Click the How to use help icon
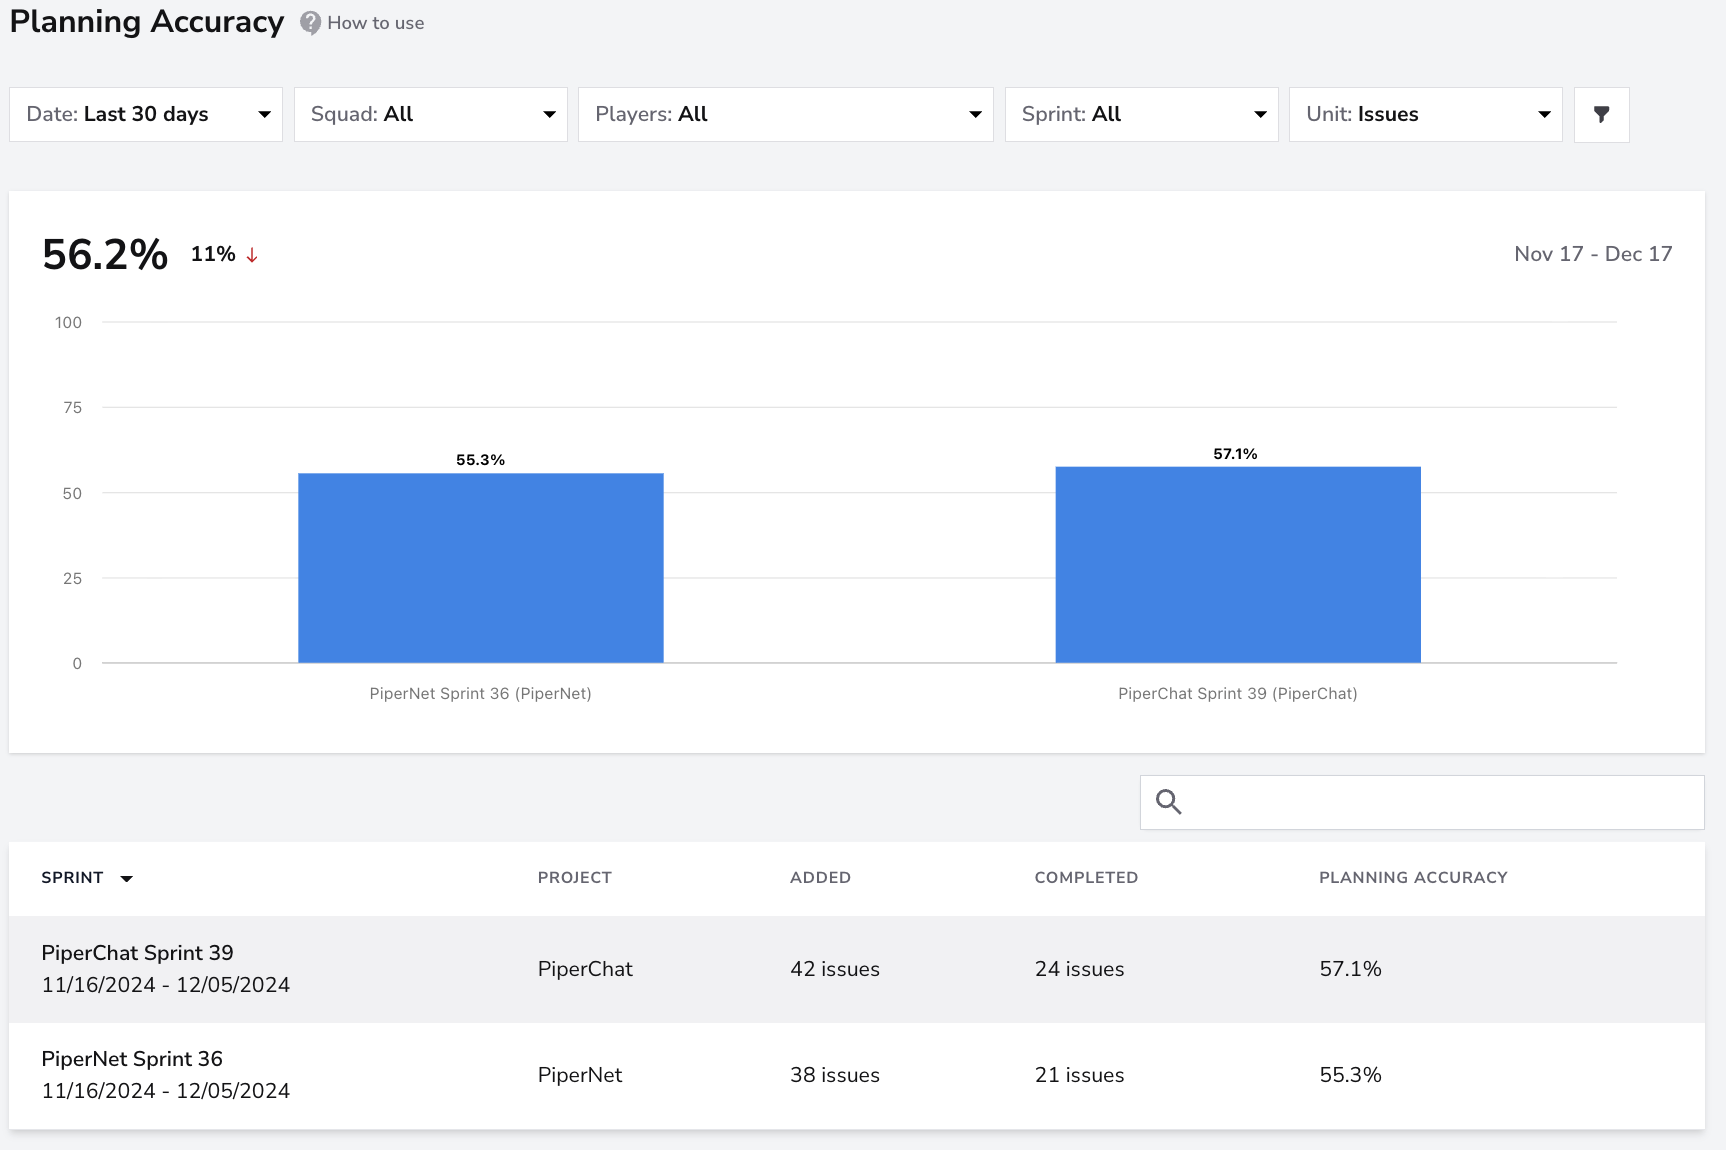The image size is (1726, 1150). [x=311, y=23]
